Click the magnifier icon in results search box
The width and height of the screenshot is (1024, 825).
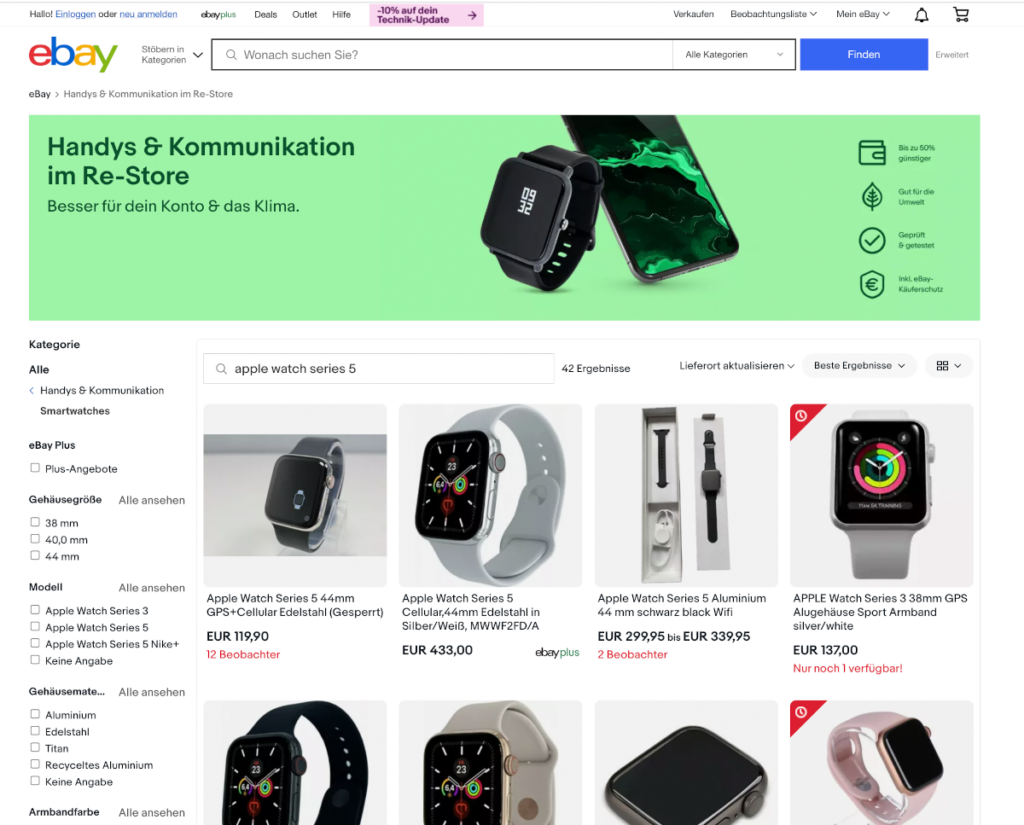pos(221,369)
